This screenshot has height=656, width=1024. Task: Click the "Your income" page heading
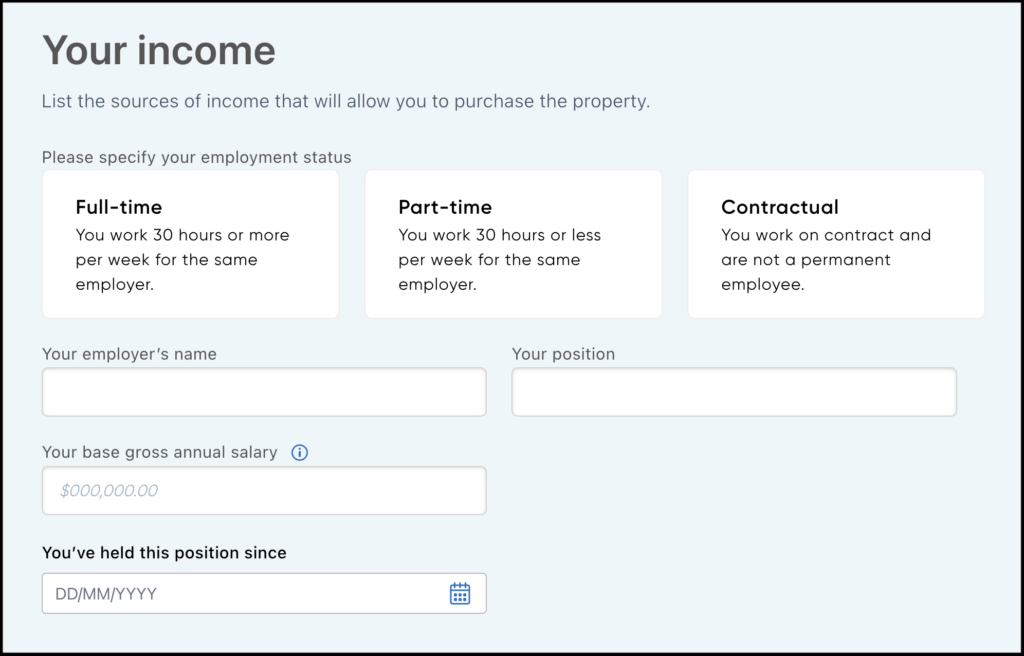pos(159,50)
